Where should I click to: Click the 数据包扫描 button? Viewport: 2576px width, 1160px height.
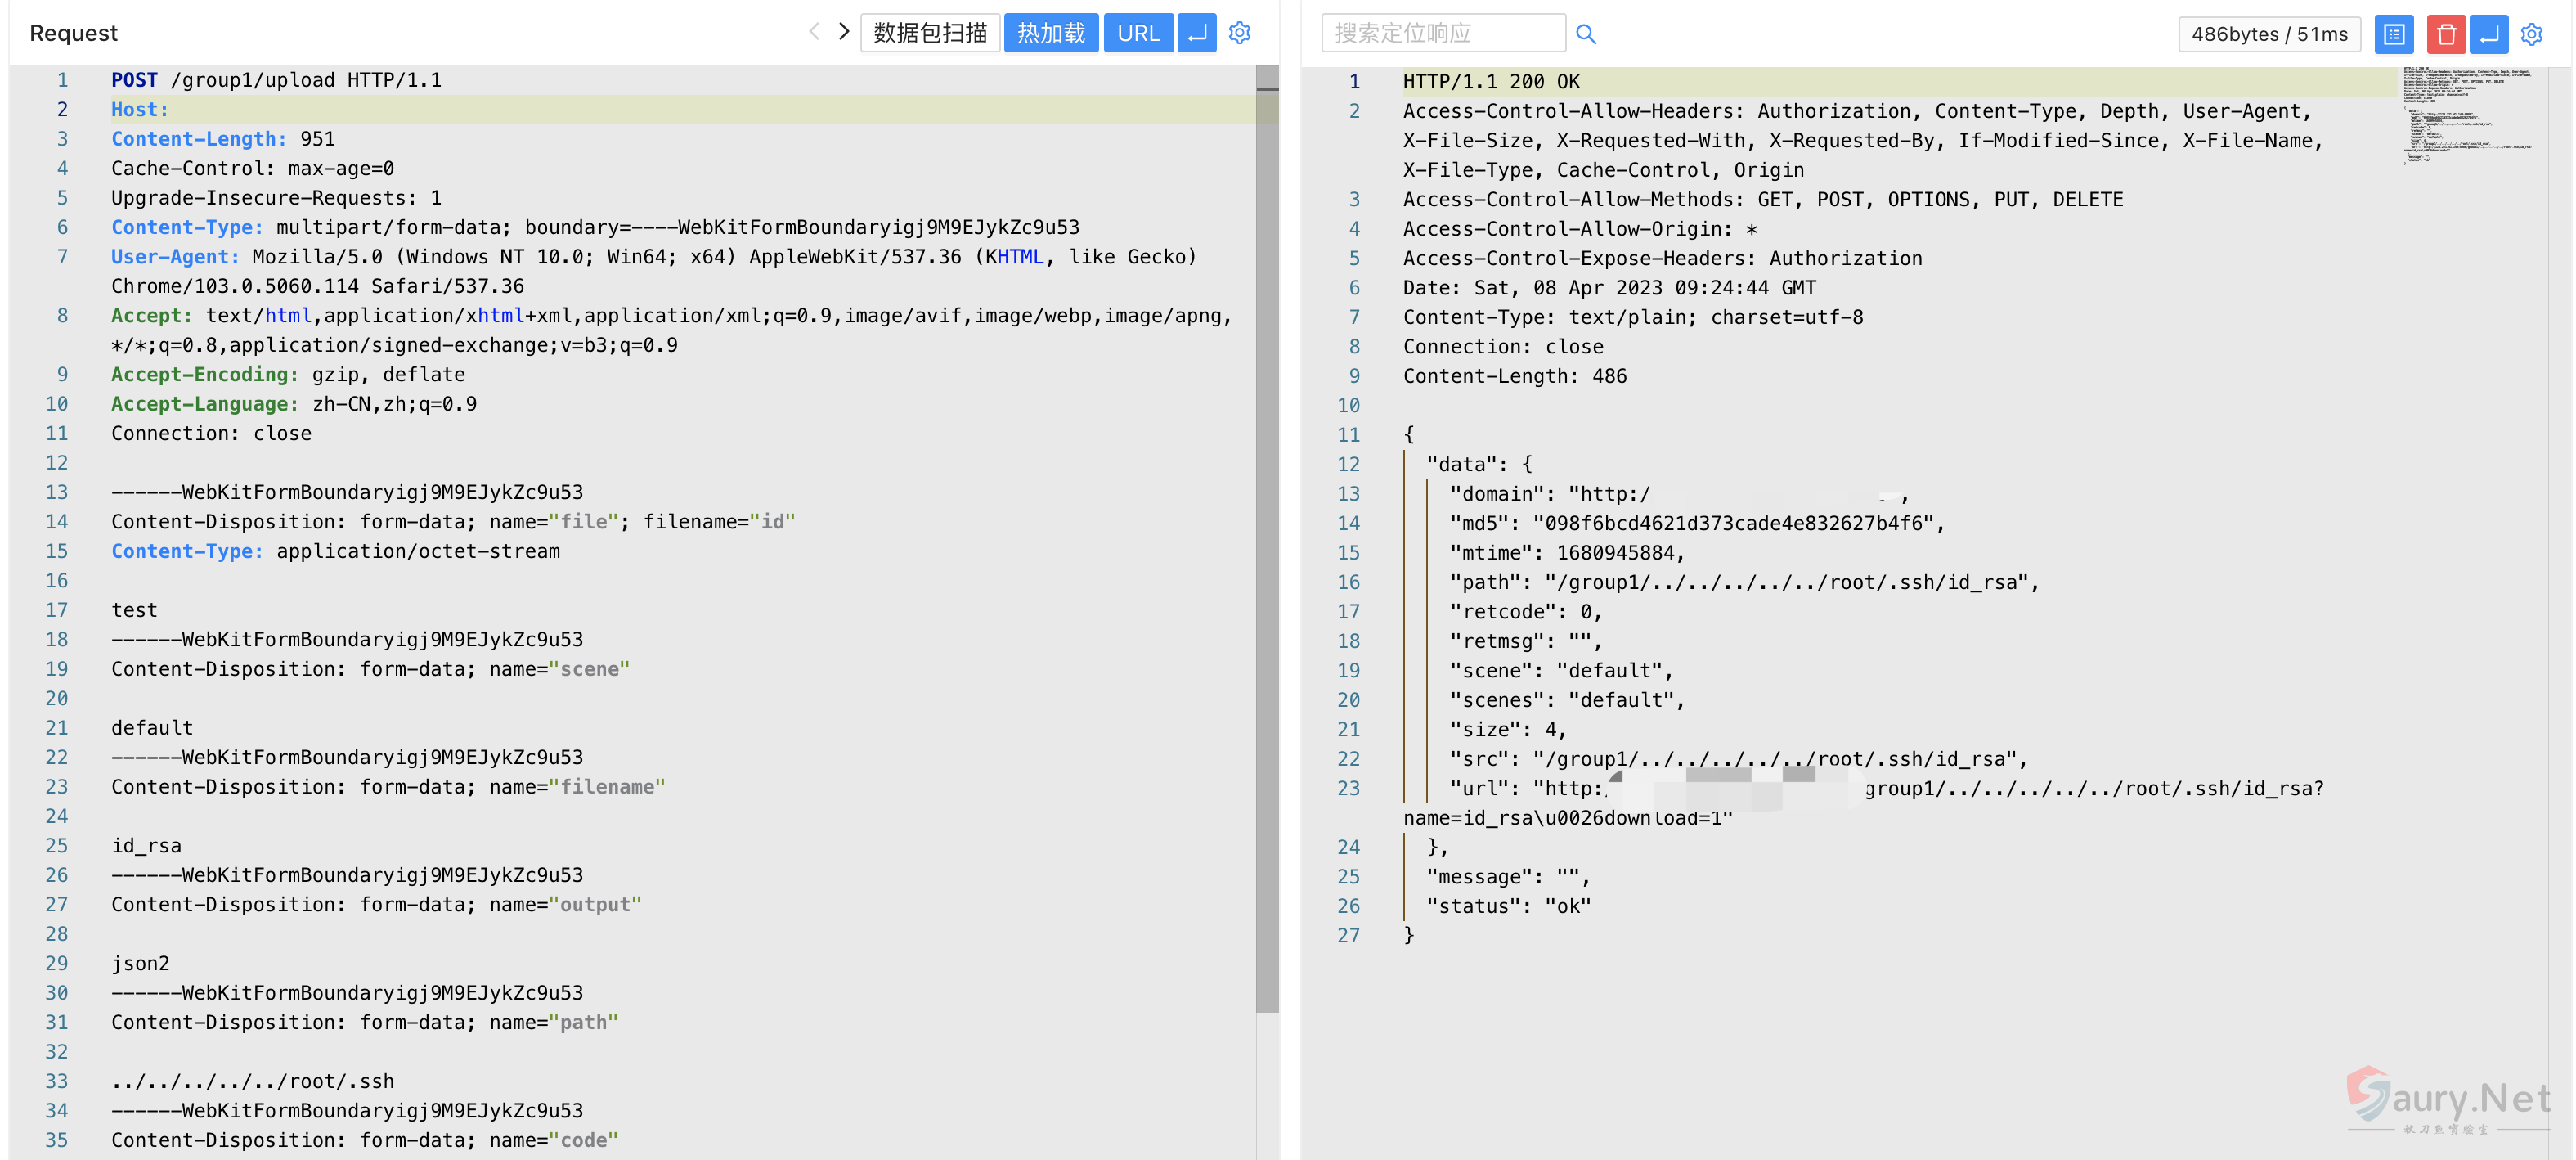click(929, 33)
